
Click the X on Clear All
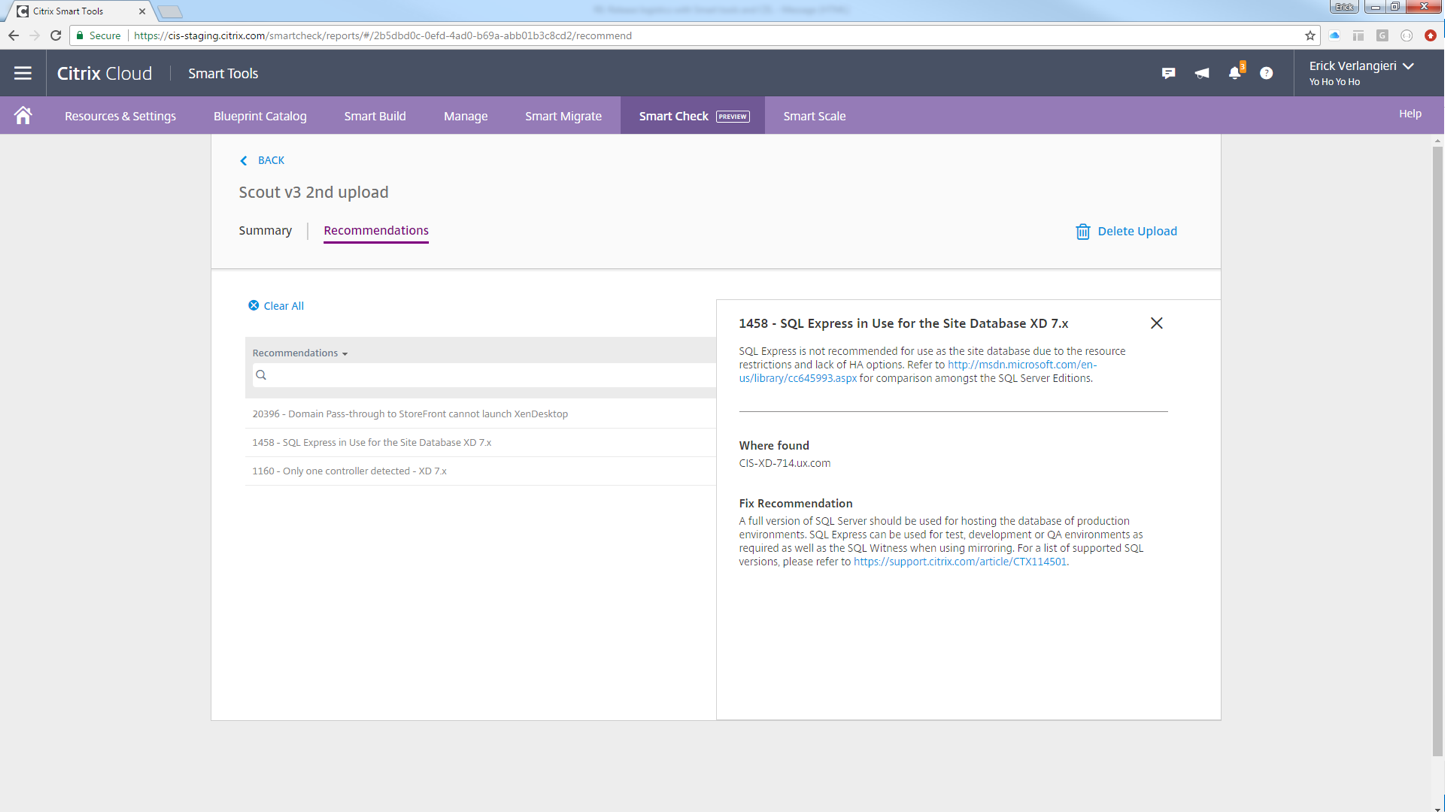[254, 306]
